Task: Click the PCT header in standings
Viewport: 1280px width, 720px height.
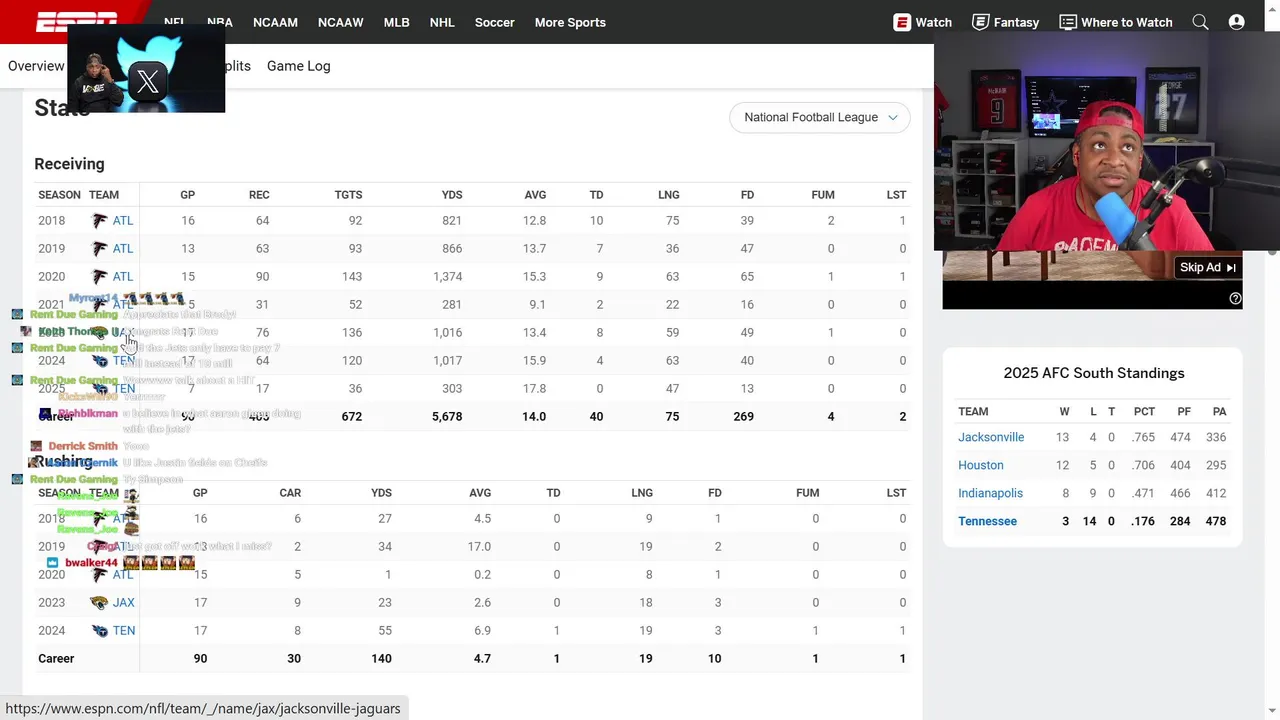Action: pos(1145,412)
